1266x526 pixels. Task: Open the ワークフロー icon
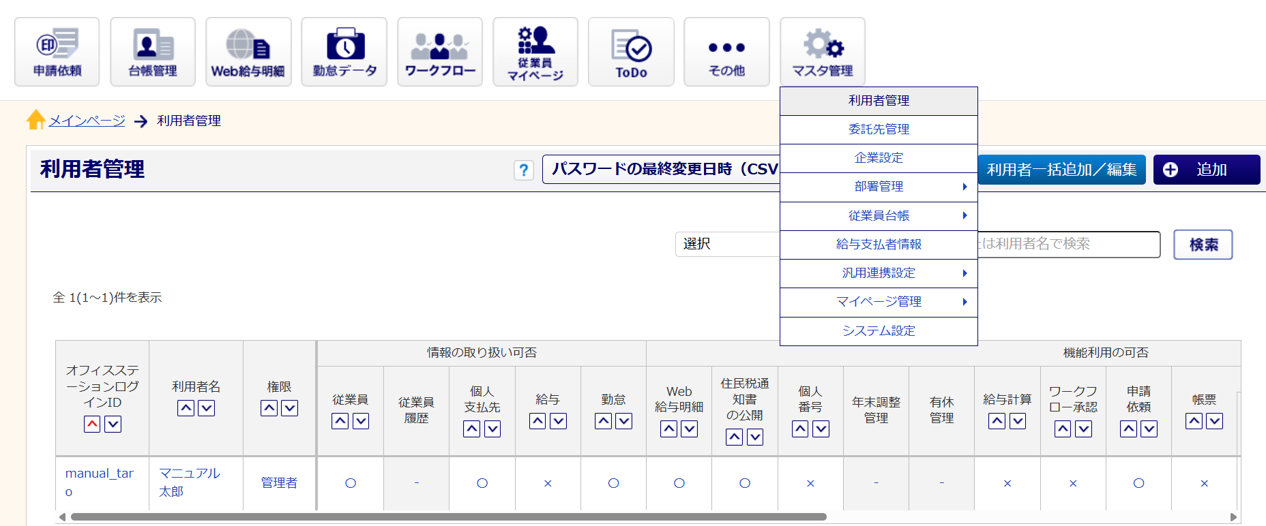pos(439,52)
